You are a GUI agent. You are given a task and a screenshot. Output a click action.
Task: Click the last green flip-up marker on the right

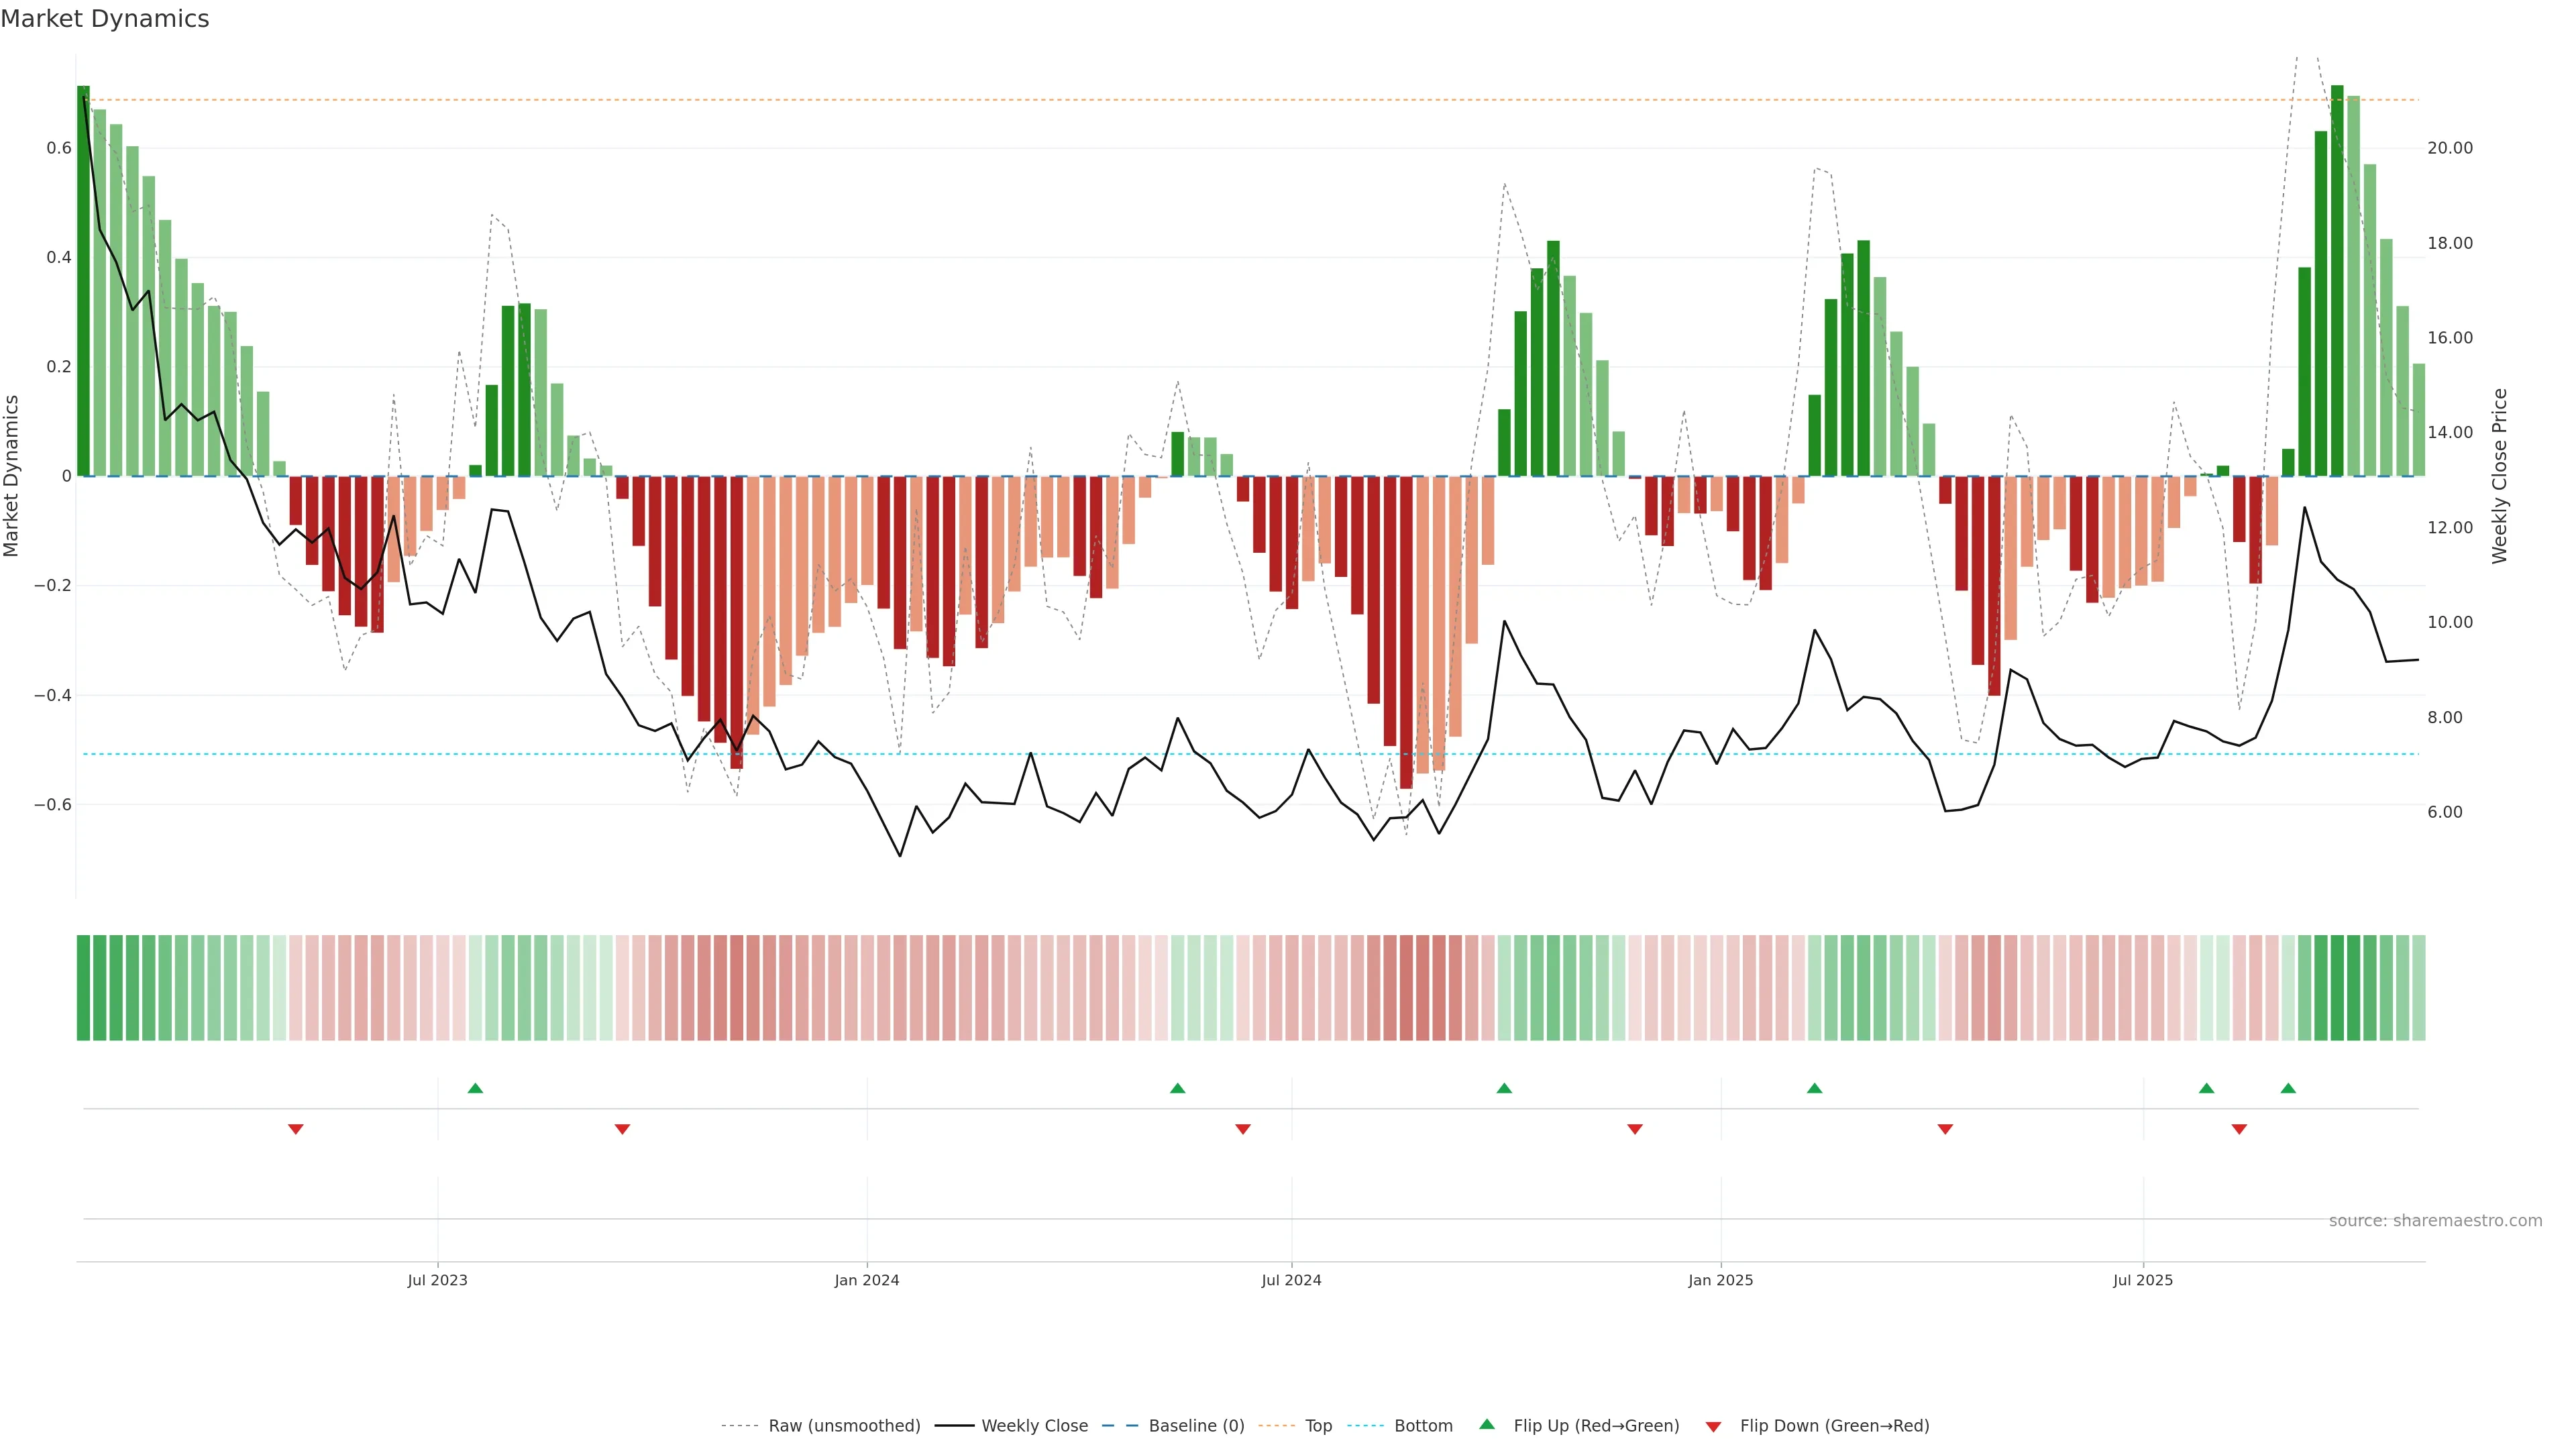tap(2288, 1088)
